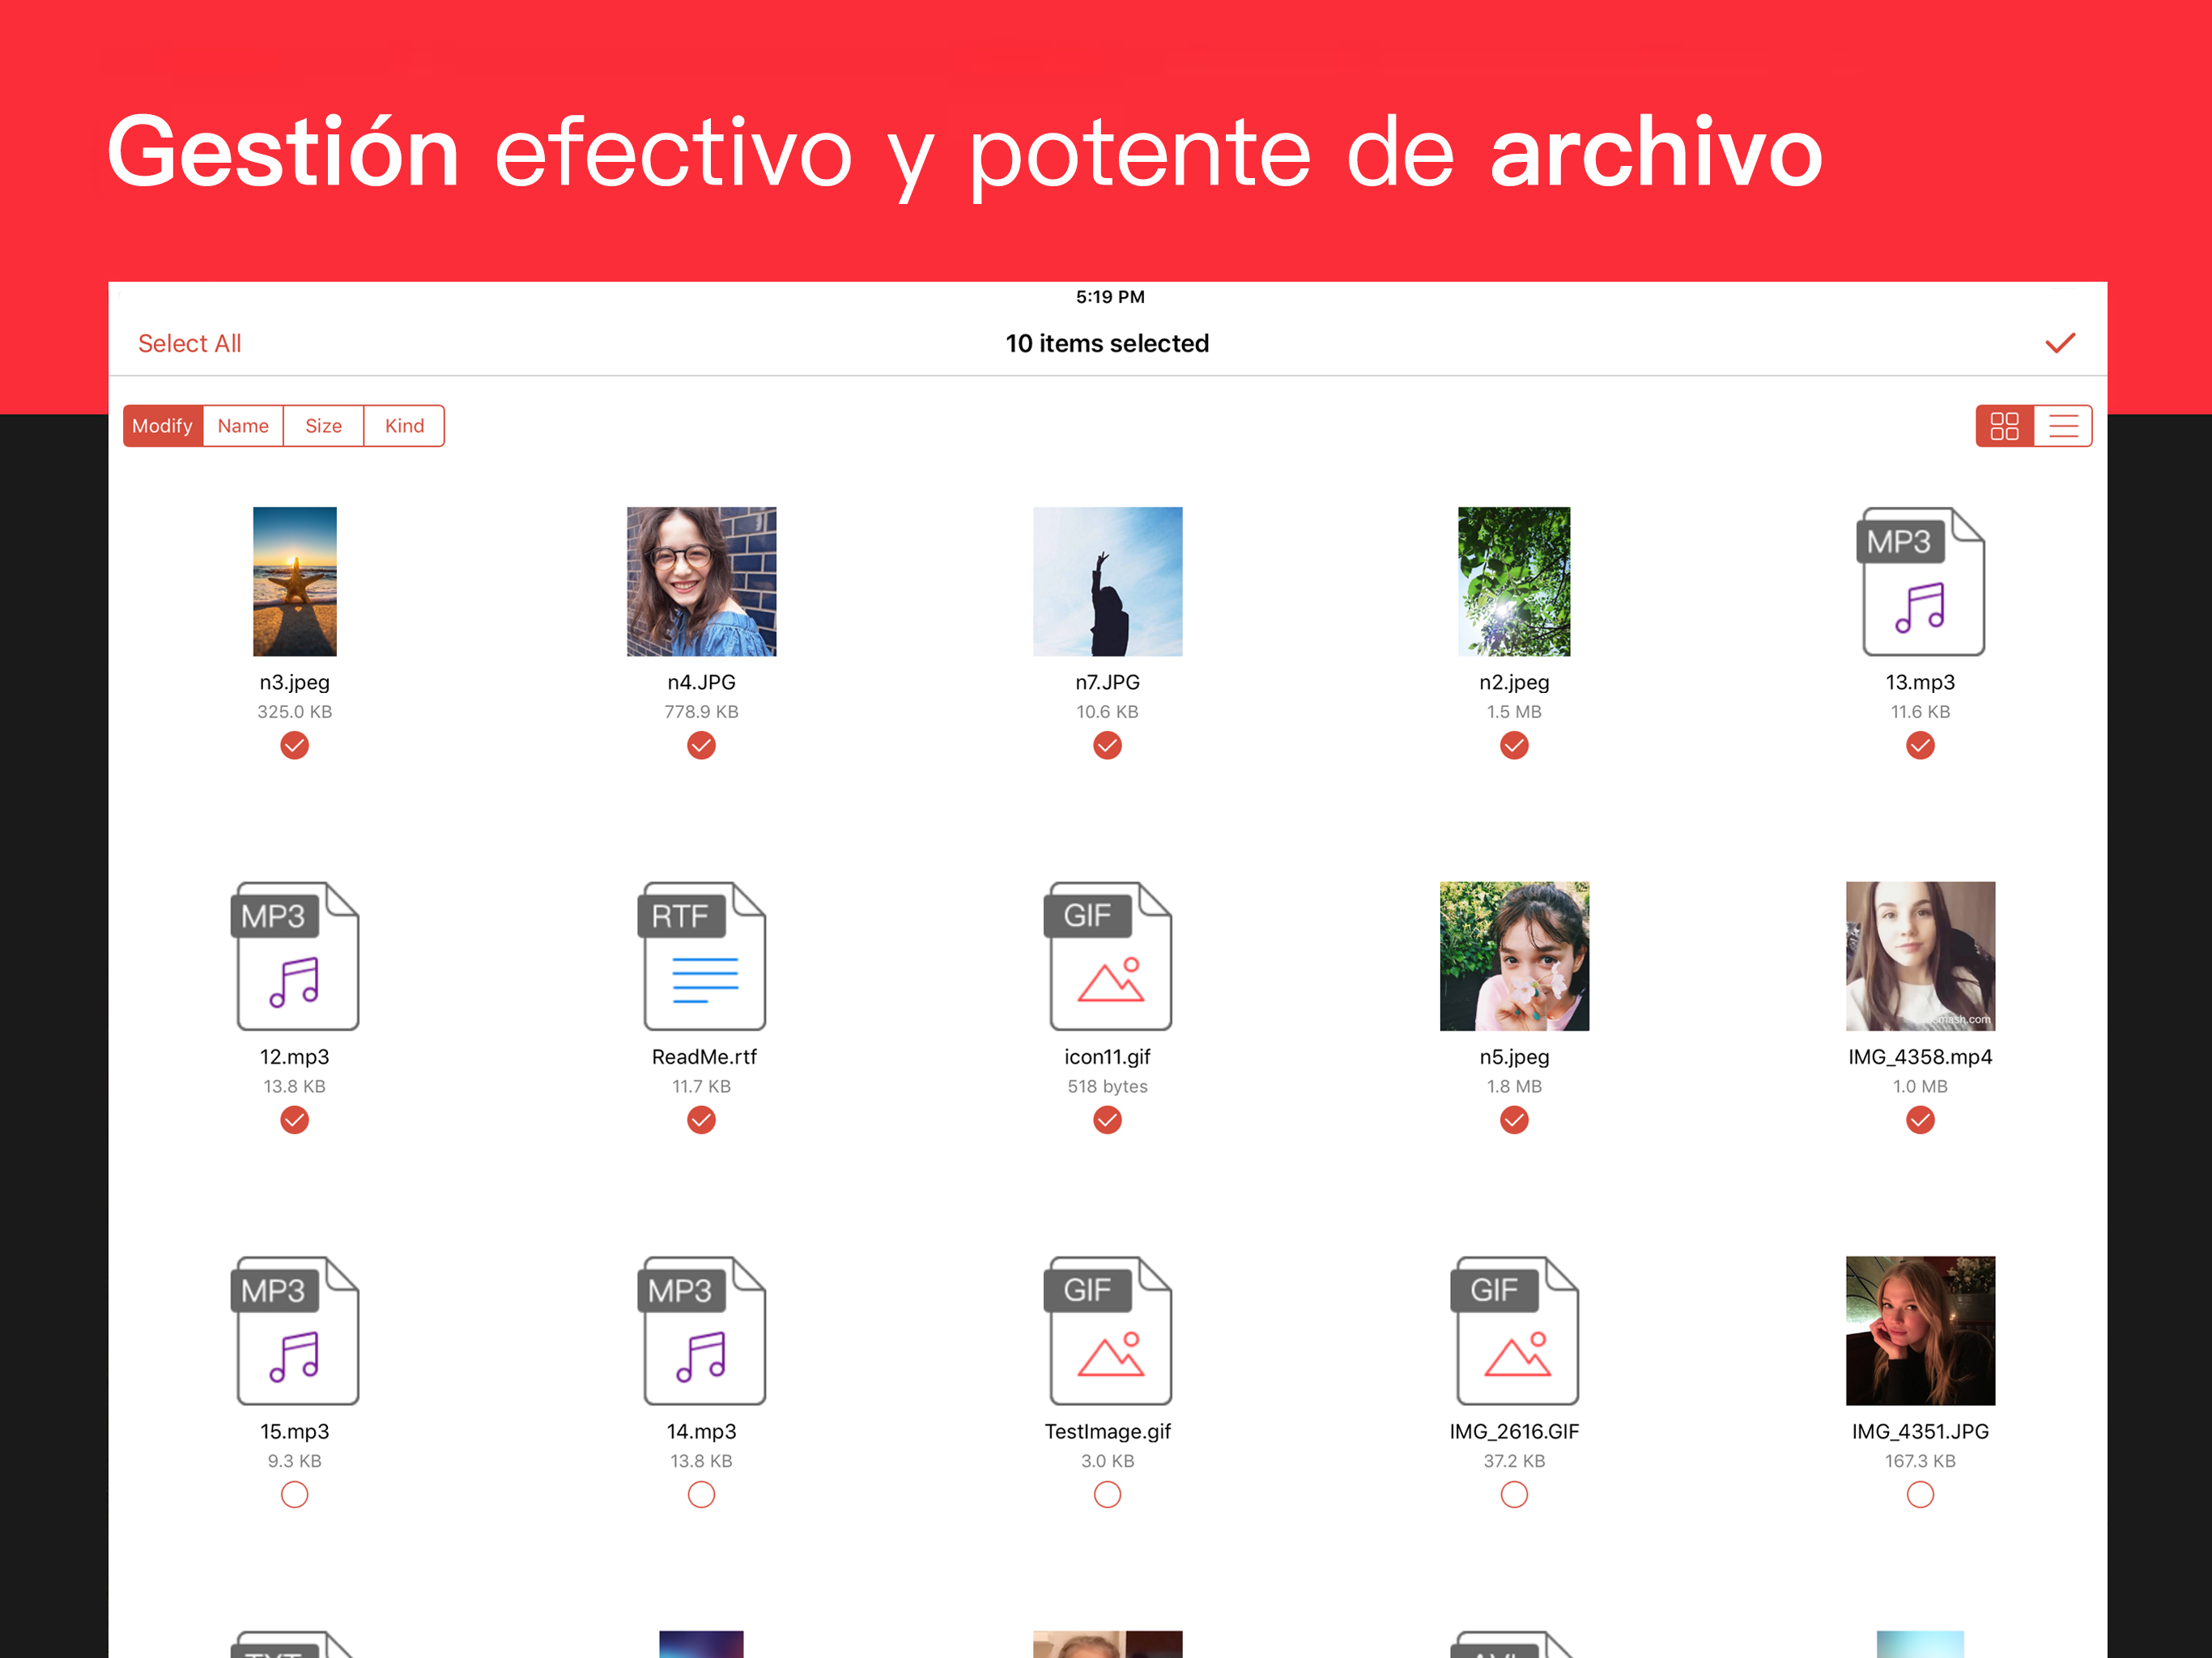This screenshot has height=1658, width=2212.
Task: Click the "167.3 KB" size label
Action: (1921, 1461)
